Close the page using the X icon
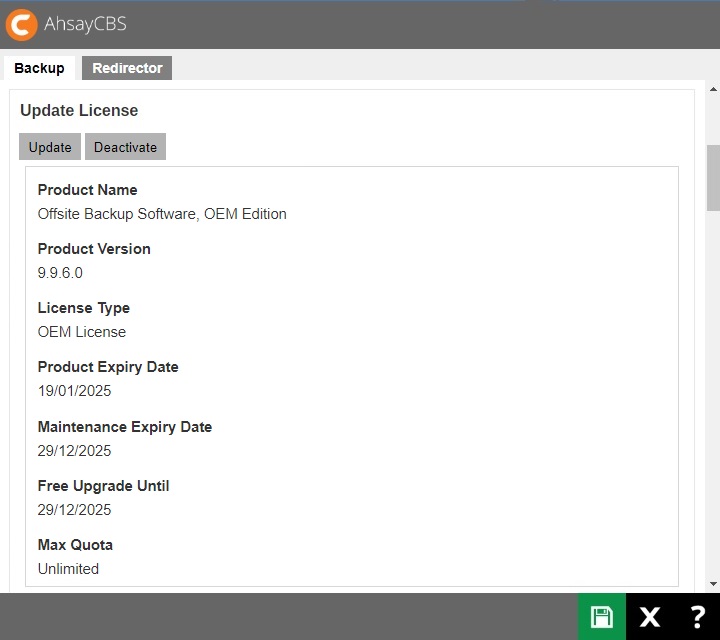This screenshot has width=720, height=640. click(x=650, y=617)
